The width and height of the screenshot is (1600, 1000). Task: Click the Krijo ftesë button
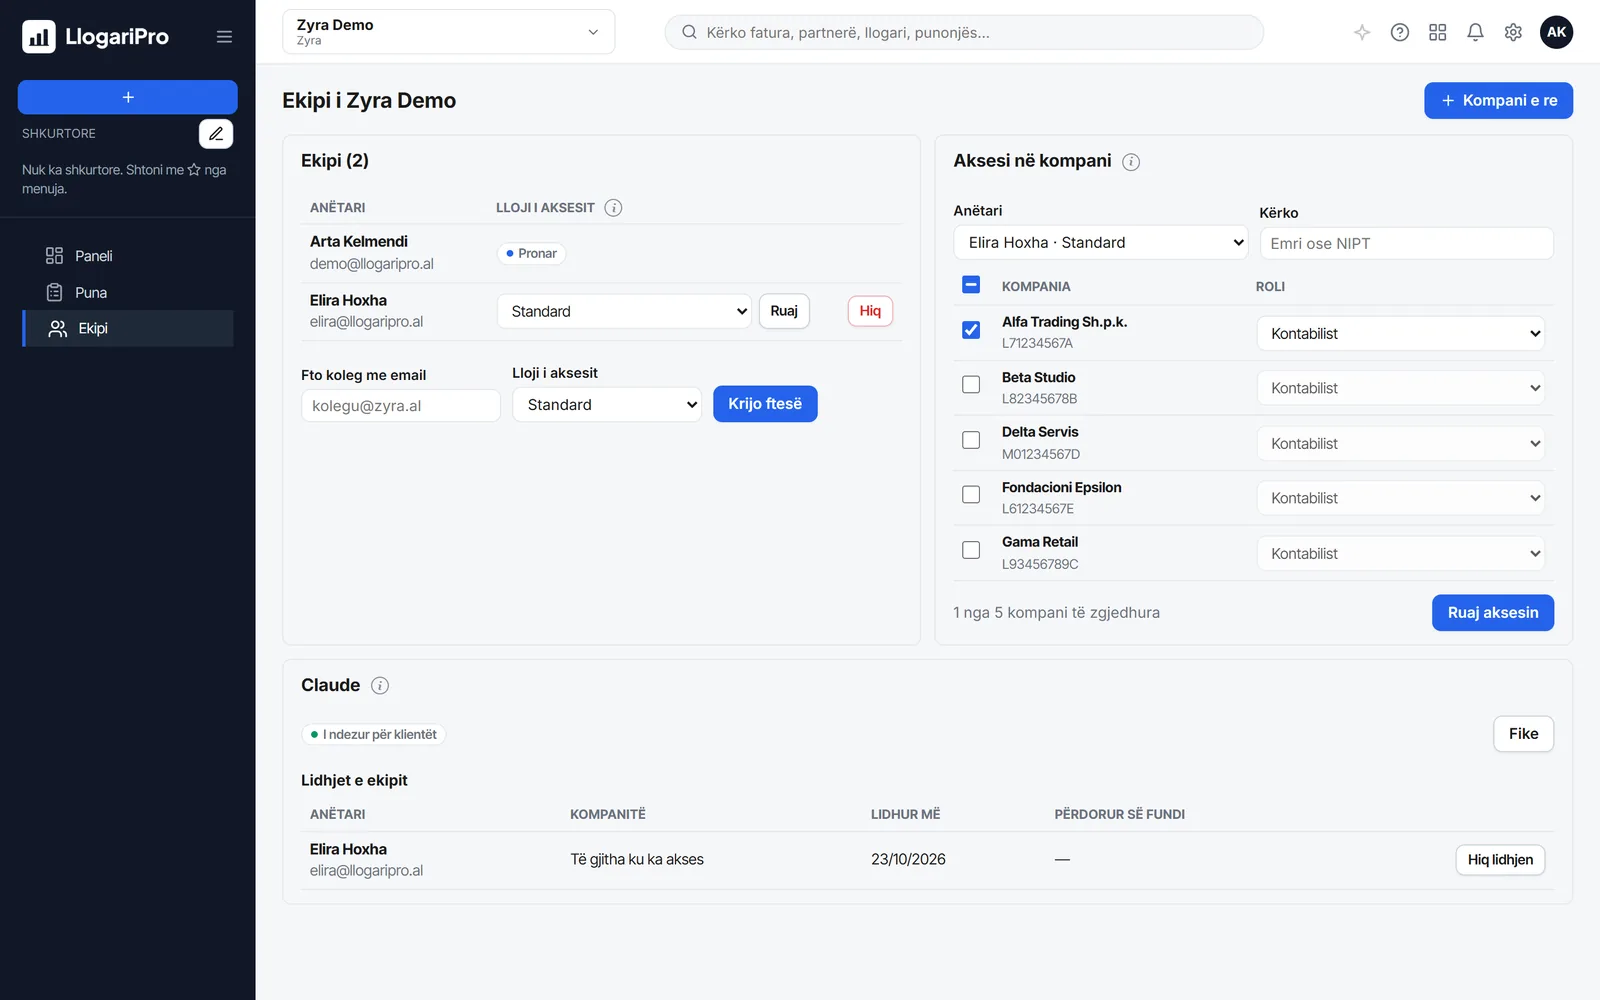click(x=765, y=404)
